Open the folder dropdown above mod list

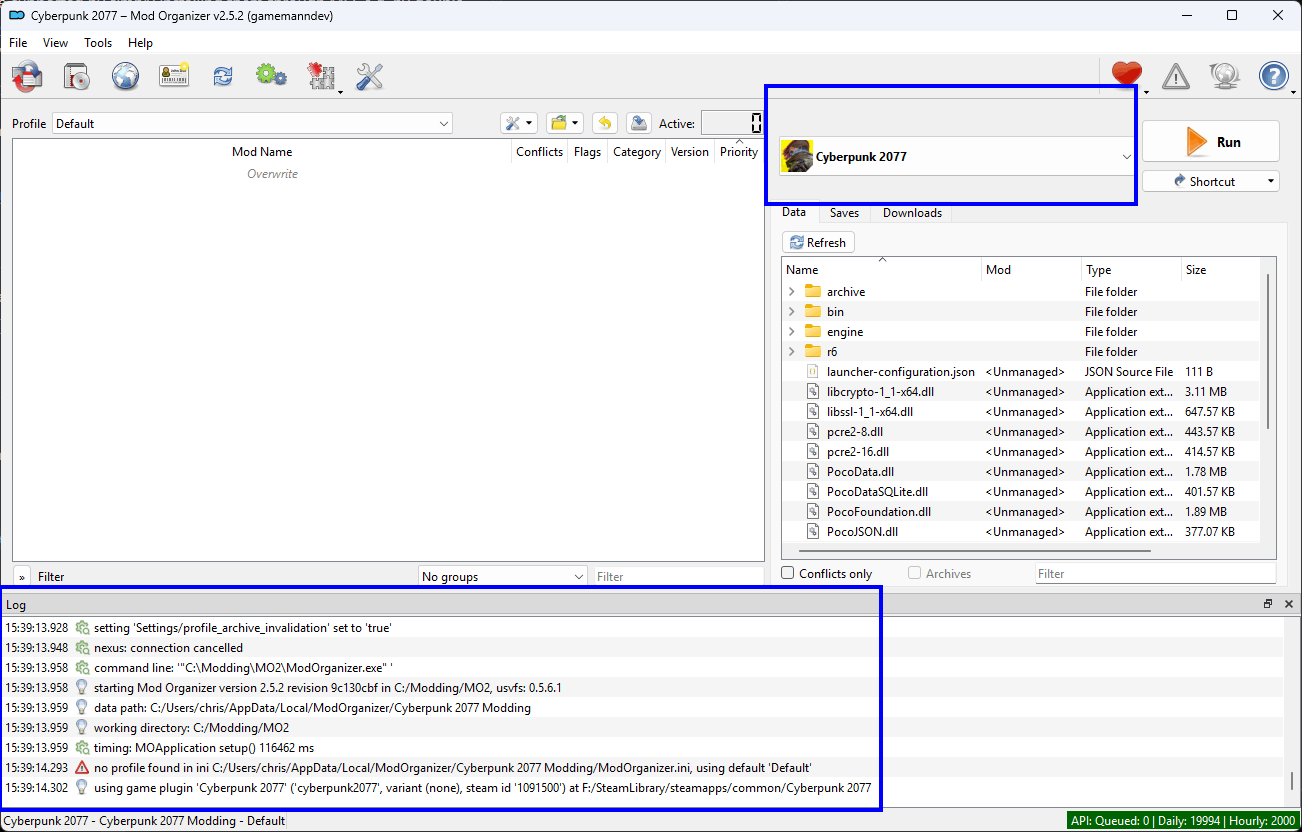click(x=565, y=123)
